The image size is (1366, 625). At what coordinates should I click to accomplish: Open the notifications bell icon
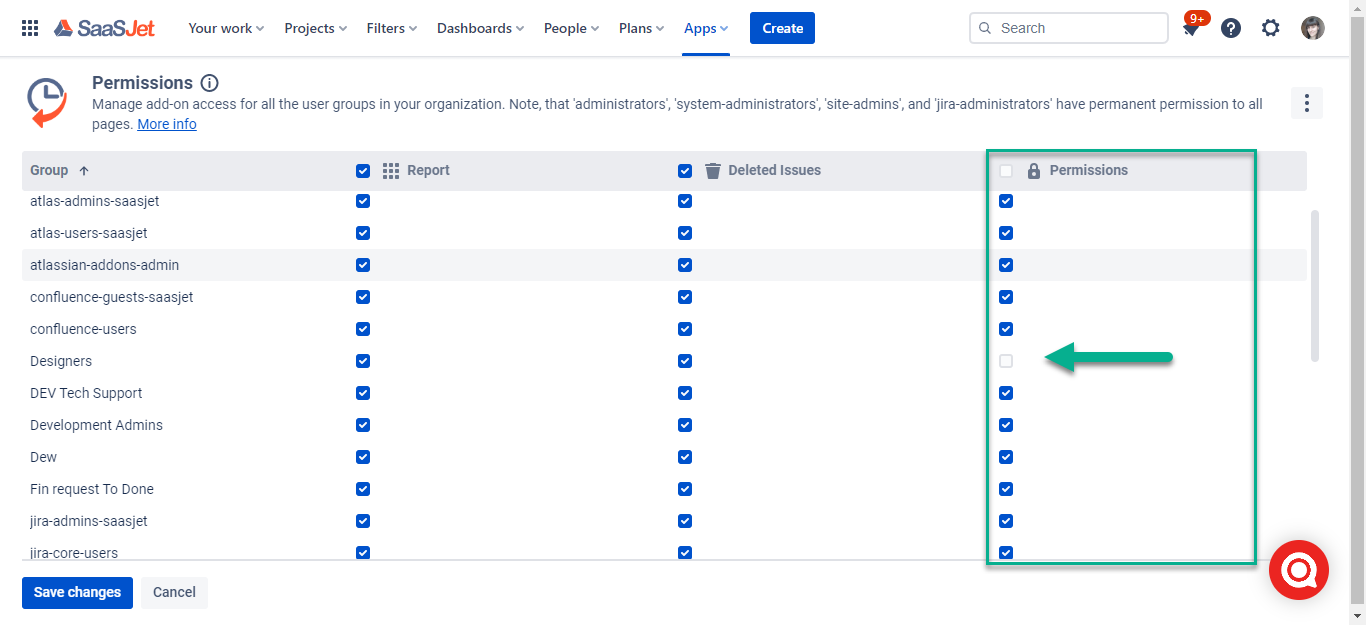click(1190, 29)
